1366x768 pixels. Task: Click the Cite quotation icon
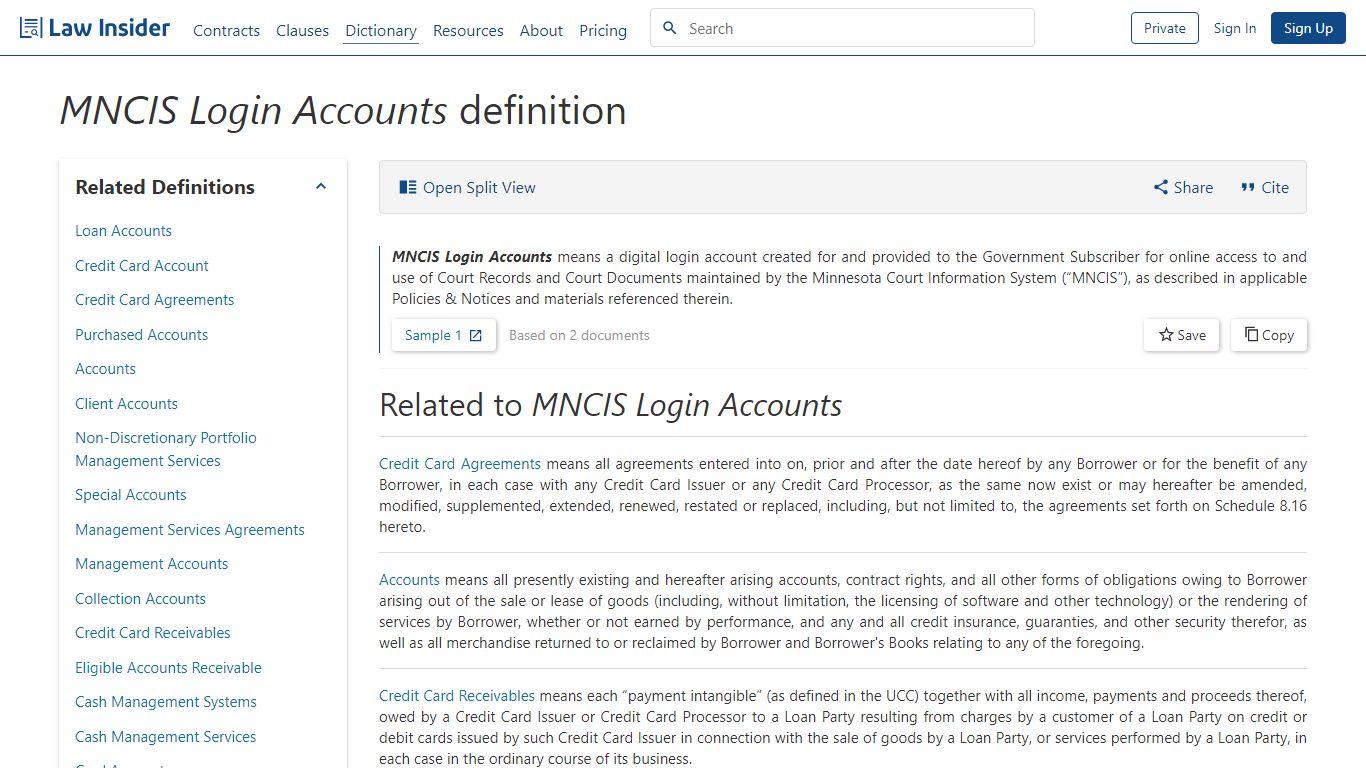point(1248,187)
